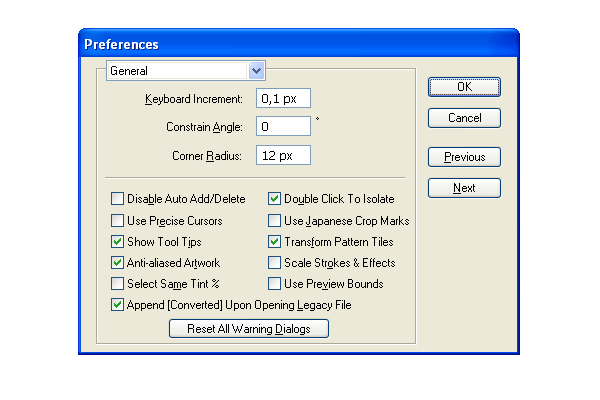Click Reset All Warning Dialogs button
The width and height of the screenshot is (600, 400).
click(249, 329)
